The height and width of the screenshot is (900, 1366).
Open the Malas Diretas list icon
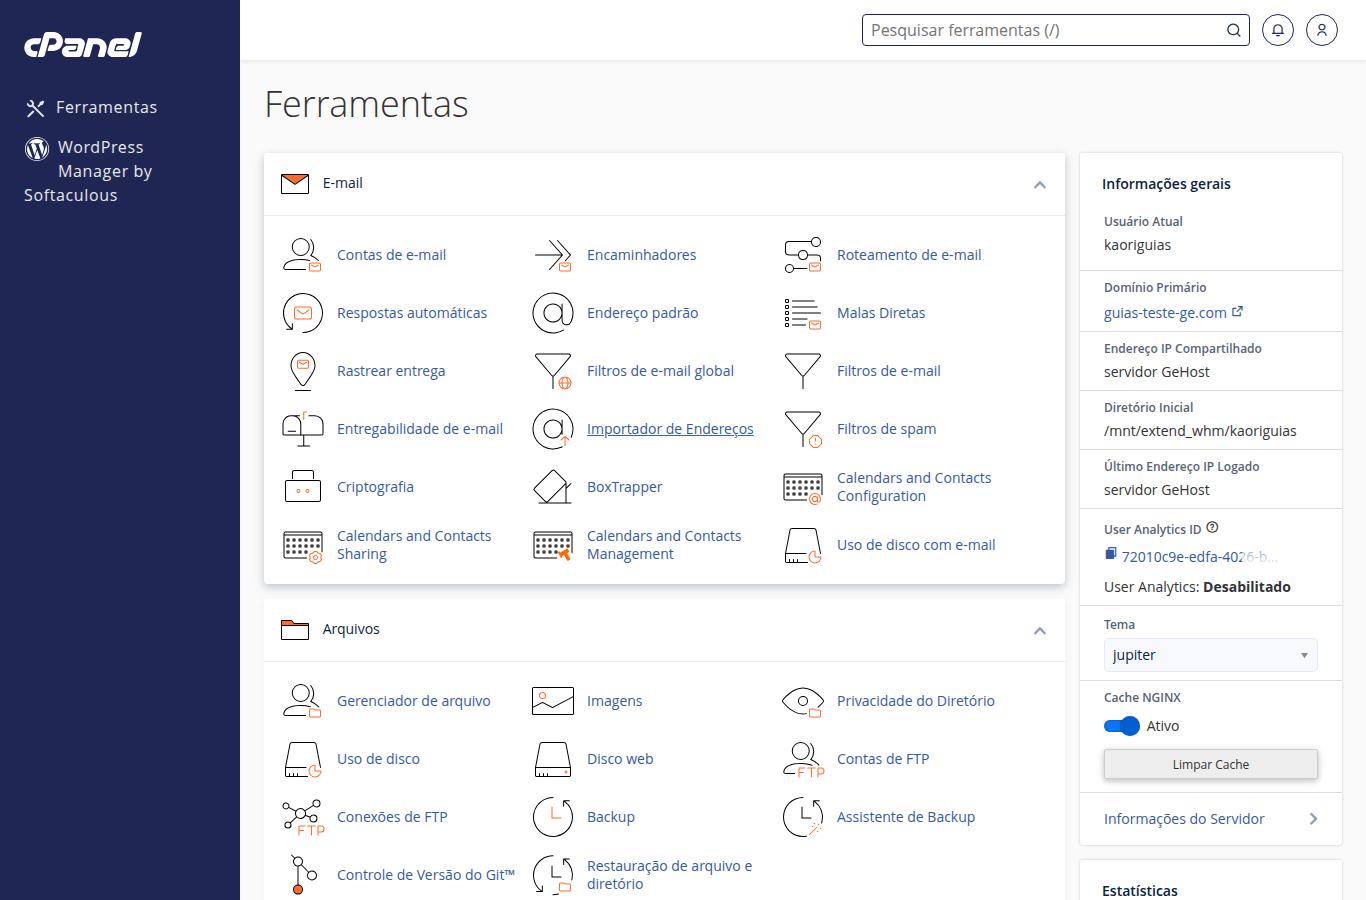coord(803,313)
